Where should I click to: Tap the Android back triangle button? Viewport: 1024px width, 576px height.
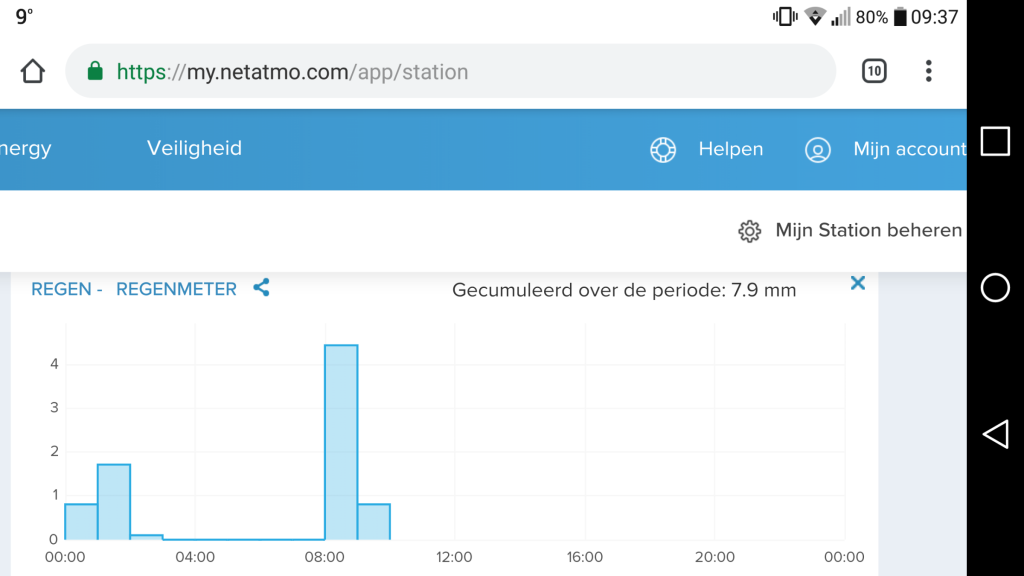pyautogui.click(x=995, y=434)
